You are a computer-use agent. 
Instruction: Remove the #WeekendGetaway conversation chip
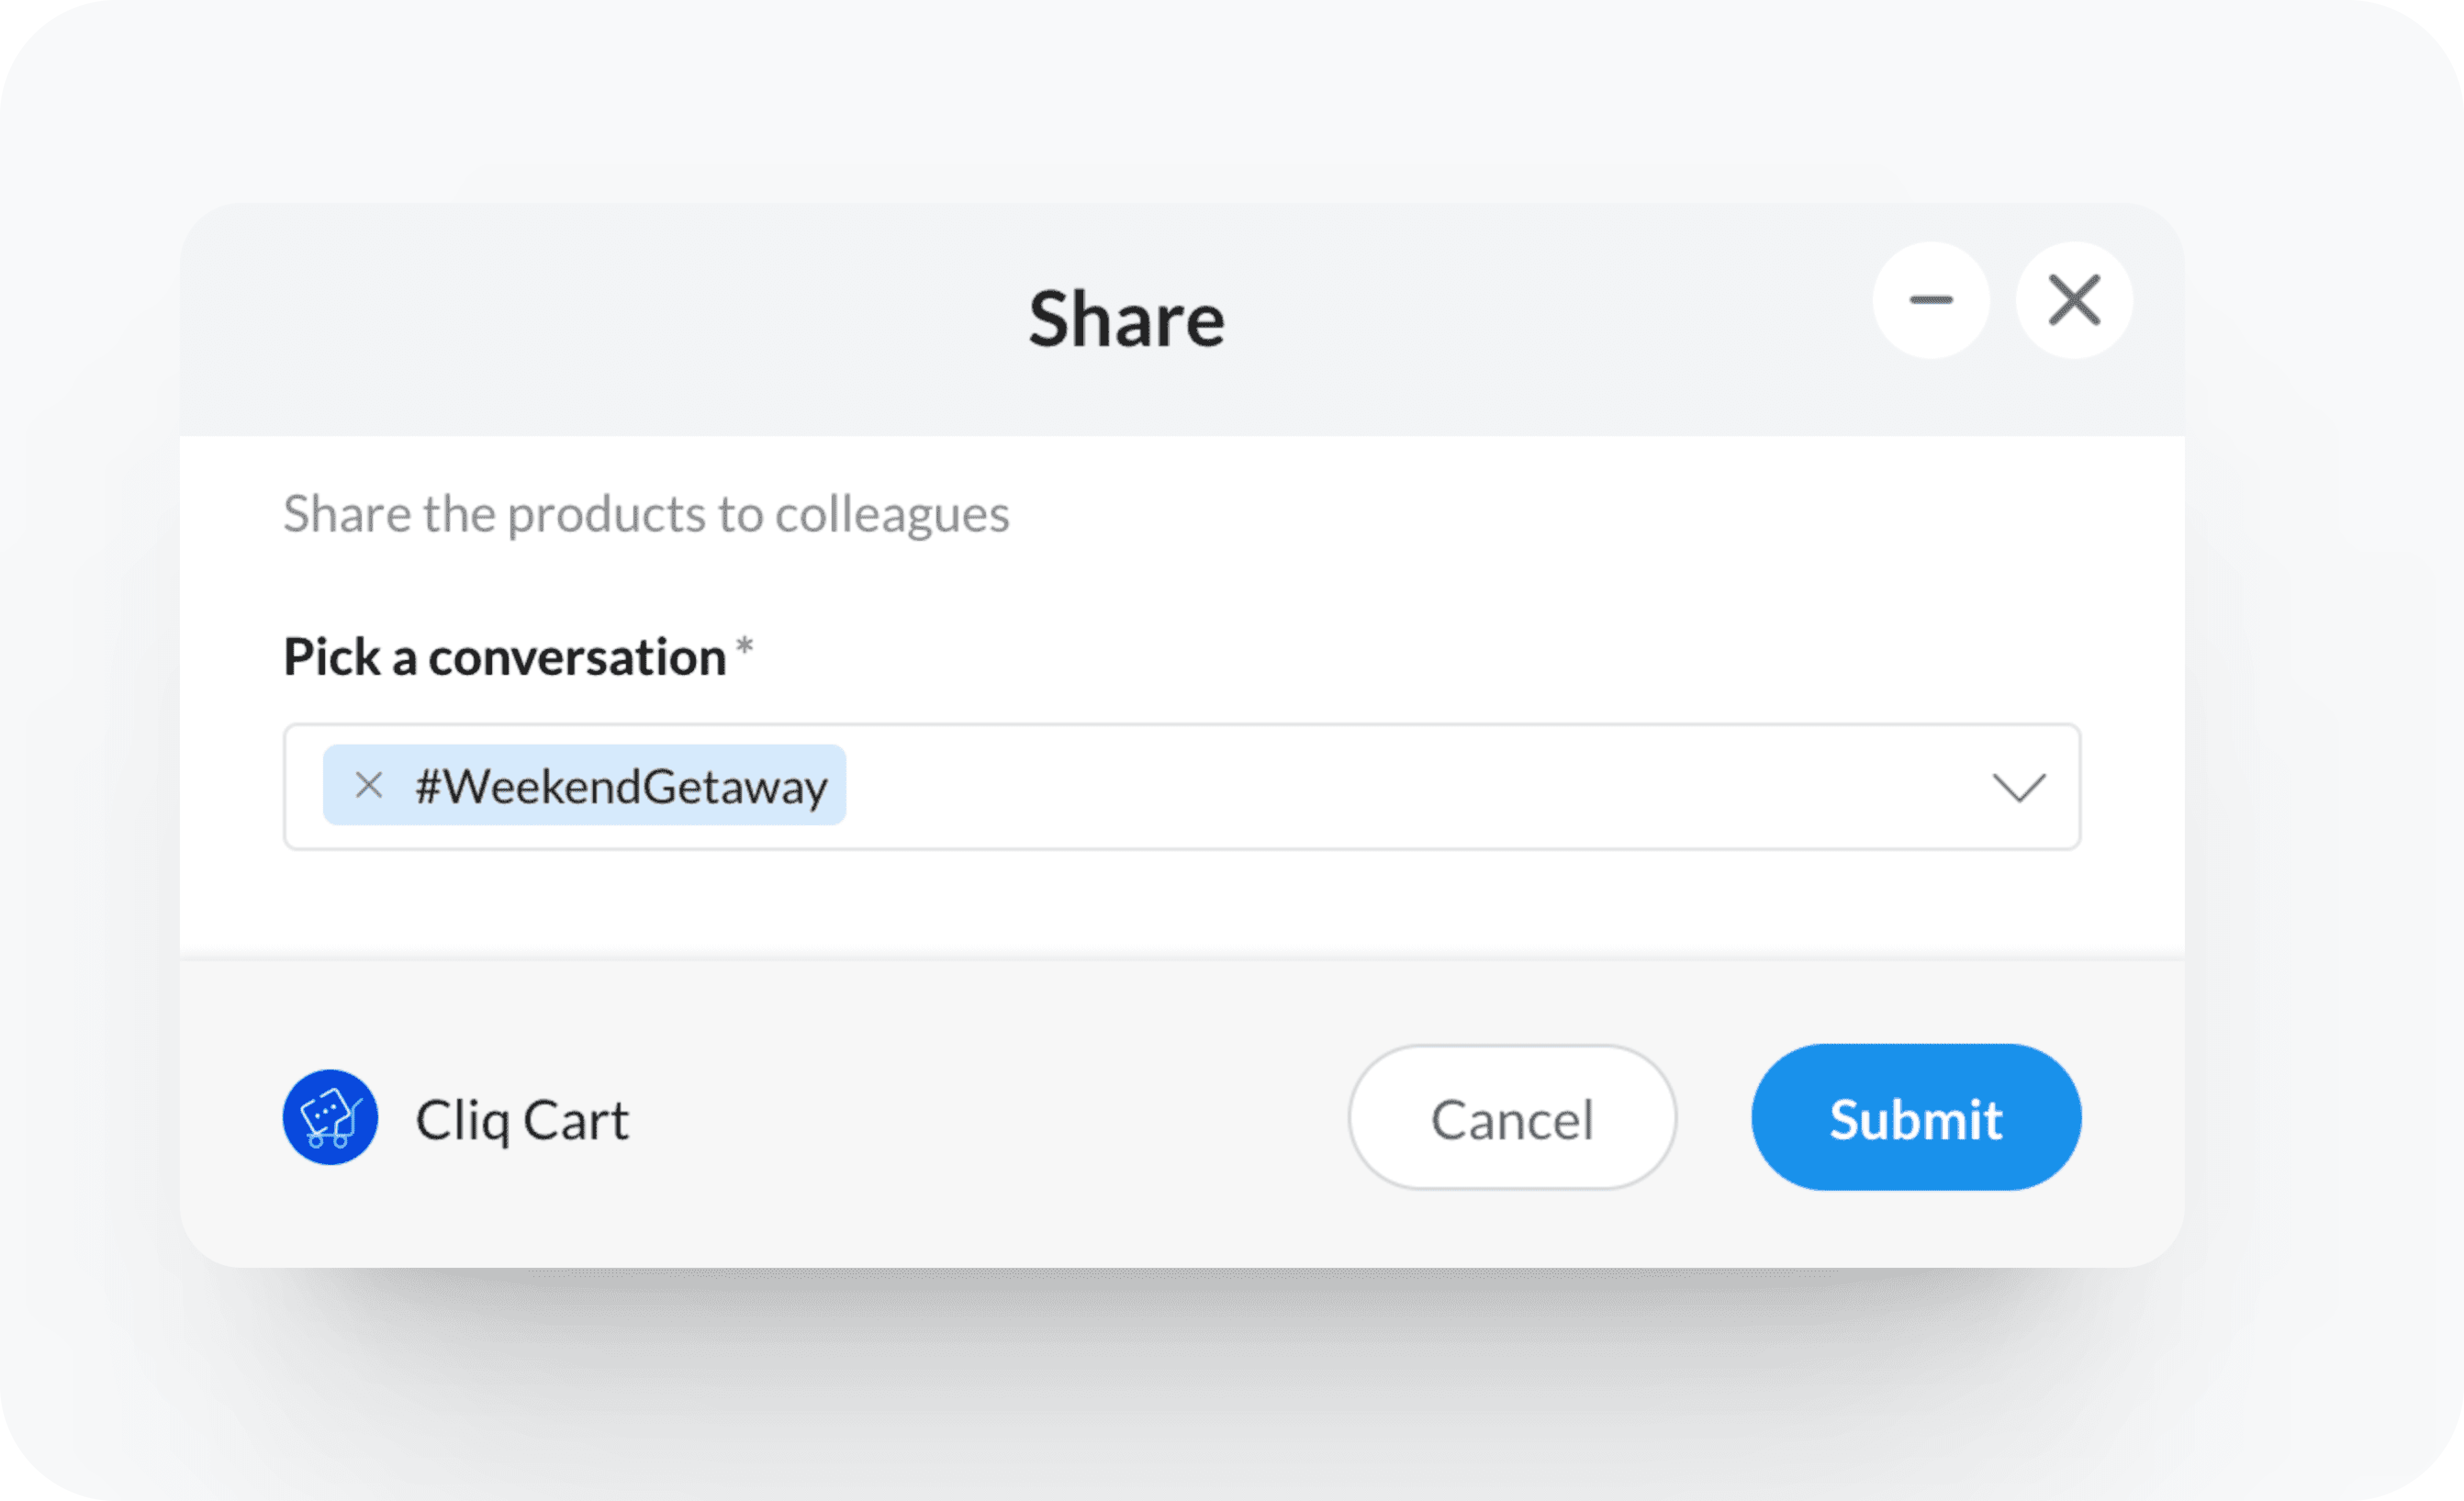pyautogui.click(x=369, y=786)
